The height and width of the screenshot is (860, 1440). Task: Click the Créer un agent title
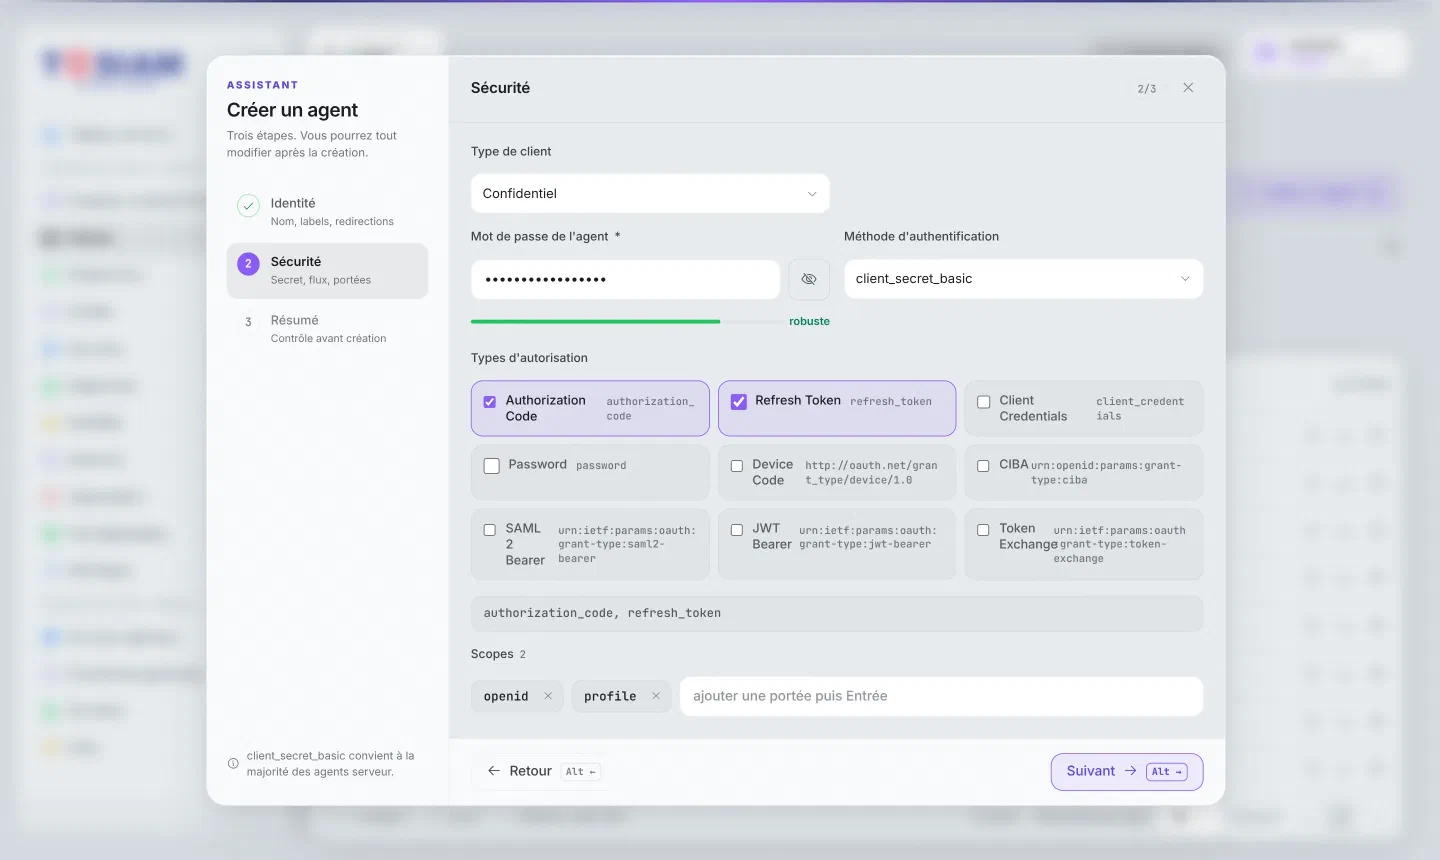(292, 110)
